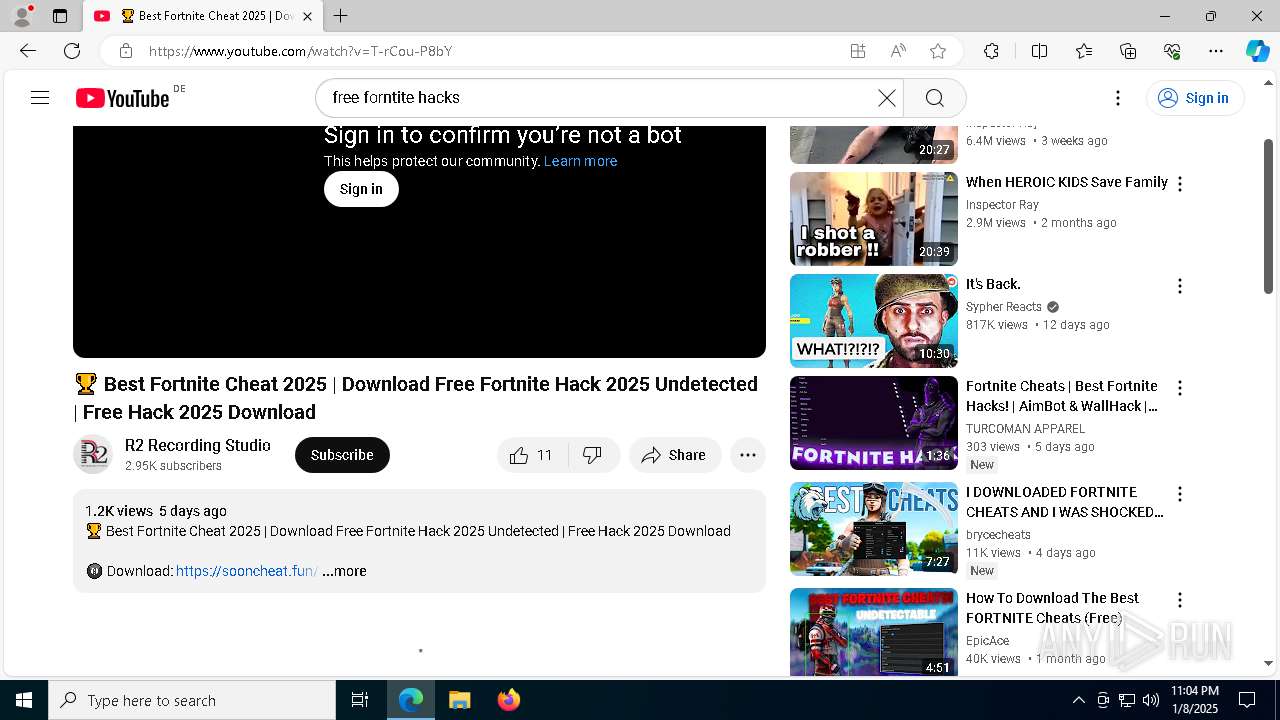Open File Explorer from taskbar
This screenshot has width=1280, height=720.
pyautogui.click(x=459, y=700)
